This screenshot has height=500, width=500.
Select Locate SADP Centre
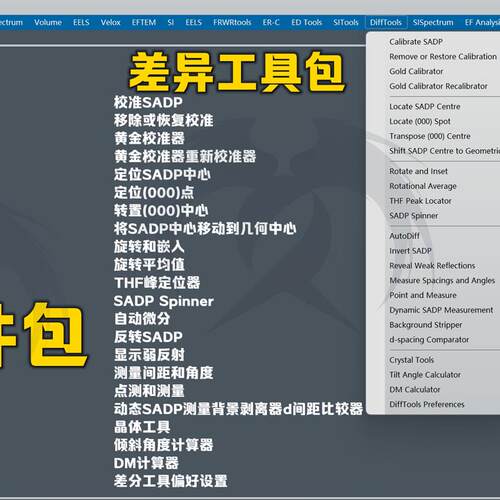pos(425,107)
